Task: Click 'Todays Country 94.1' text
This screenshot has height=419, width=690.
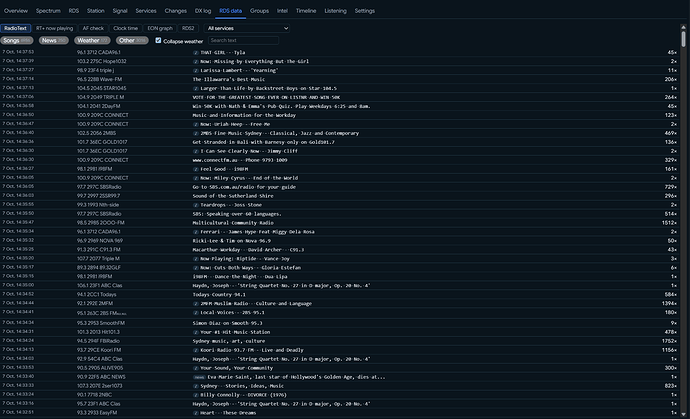Action: 219,295
